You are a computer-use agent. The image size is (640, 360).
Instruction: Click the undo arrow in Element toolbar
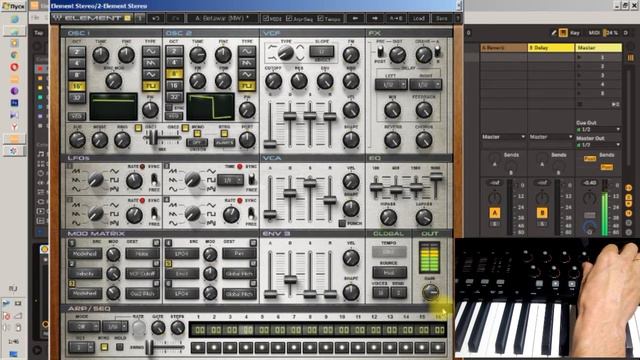pos(156,18)
